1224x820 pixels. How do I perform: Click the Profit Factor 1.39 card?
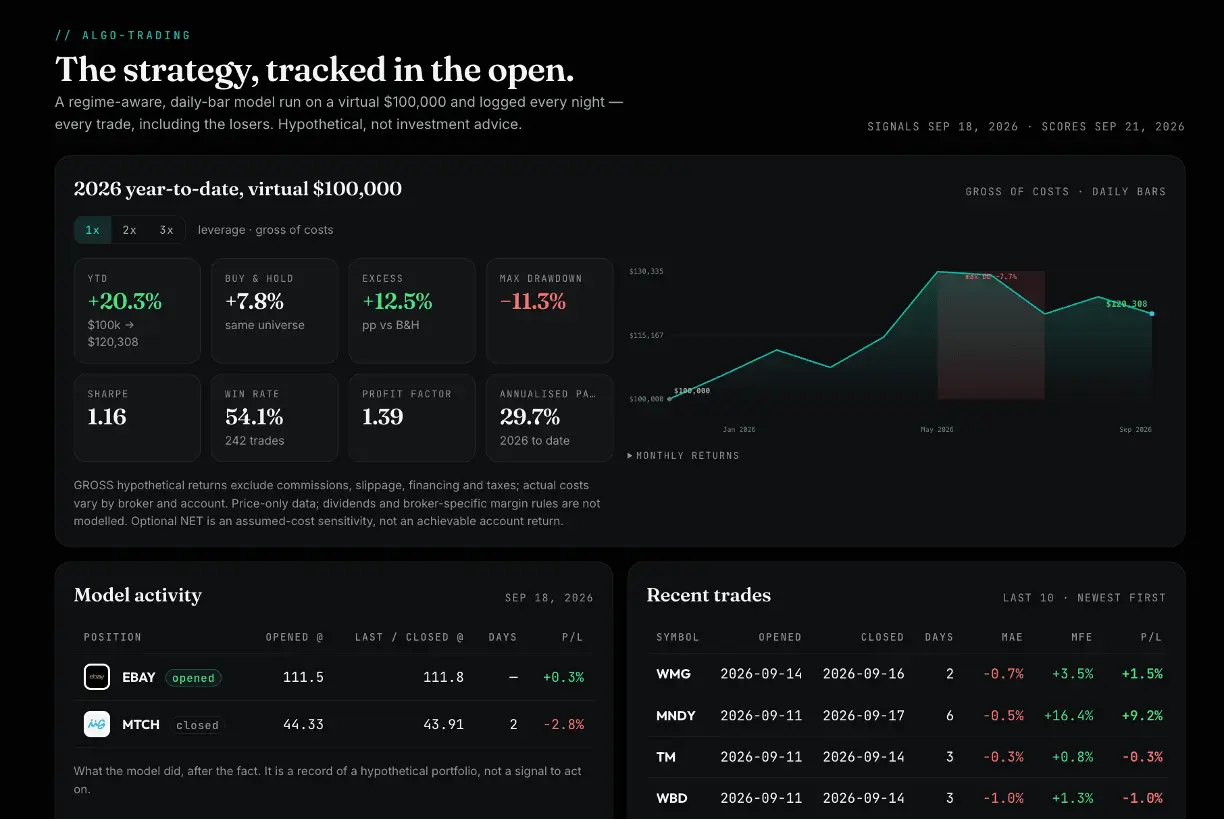(x=412, y=418)
